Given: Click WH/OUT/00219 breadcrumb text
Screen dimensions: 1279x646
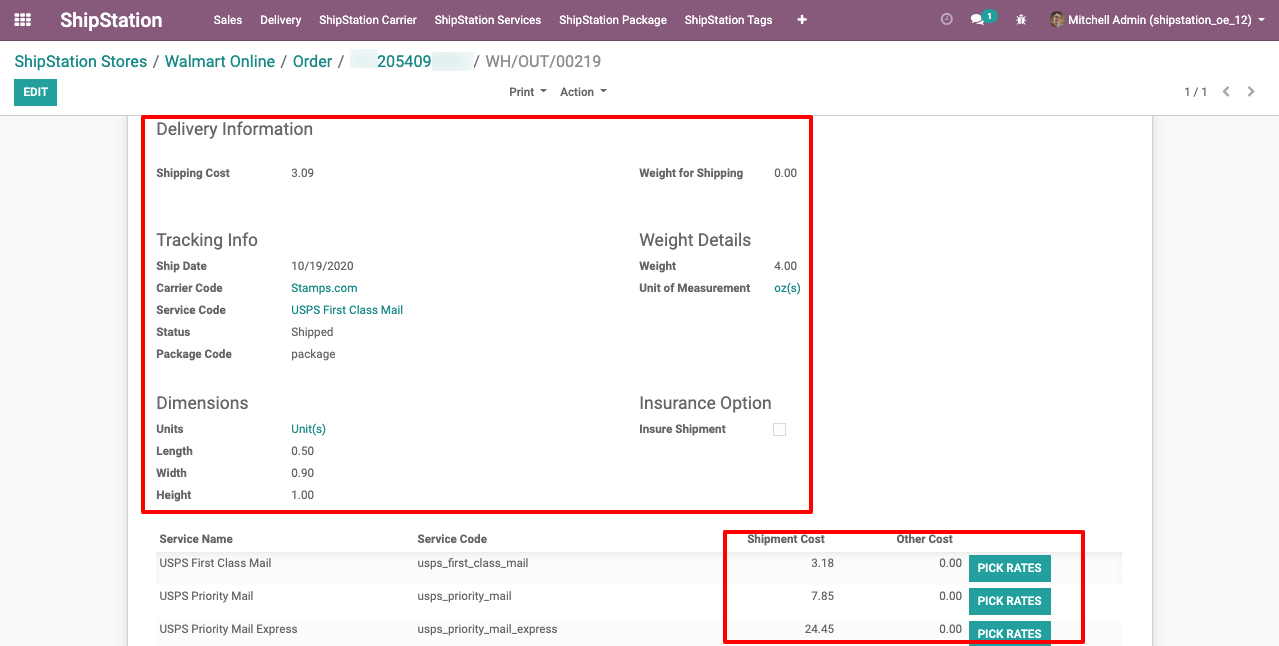Looking at the screenshot, I should [543, 61].
